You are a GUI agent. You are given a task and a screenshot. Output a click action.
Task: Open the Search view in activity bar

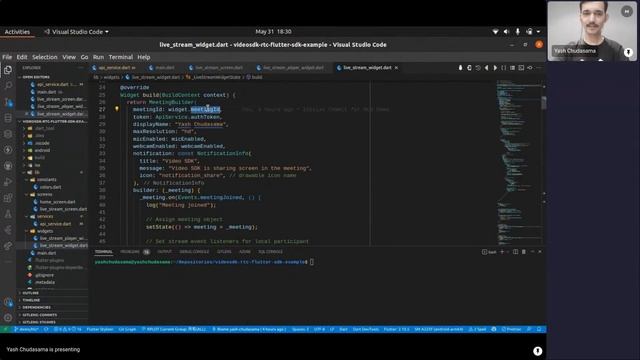[8, 86]
